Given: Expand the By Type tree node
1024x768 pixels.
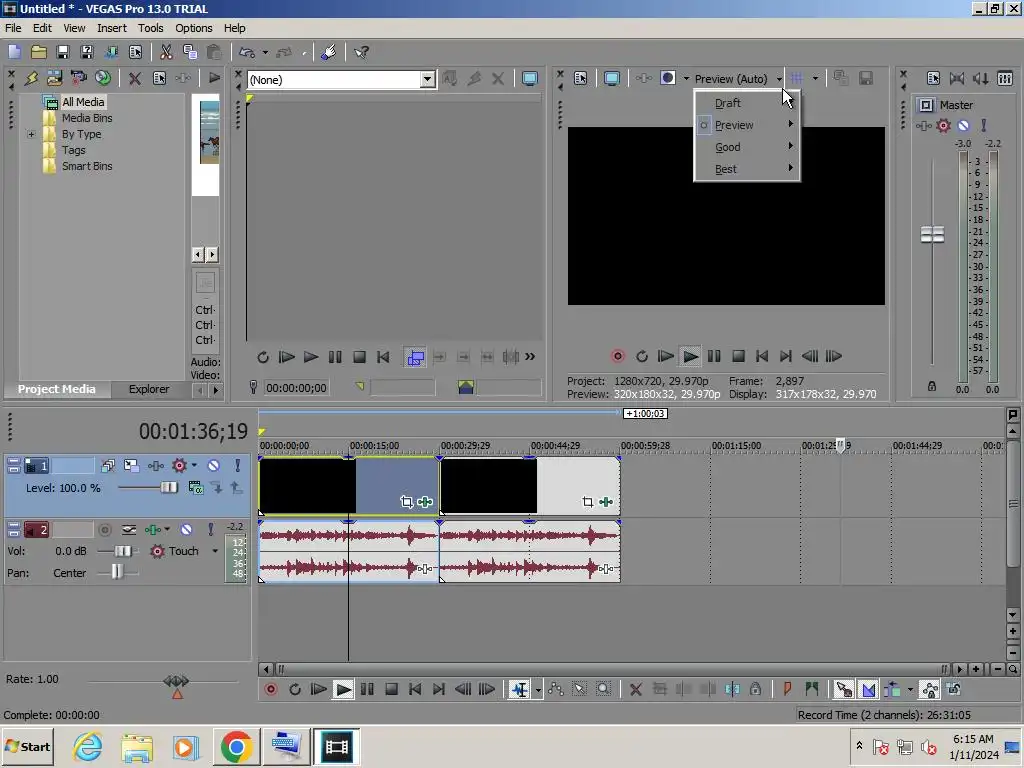Looking at the screenshot, I should pyautogui.click(x=31, y=135).
